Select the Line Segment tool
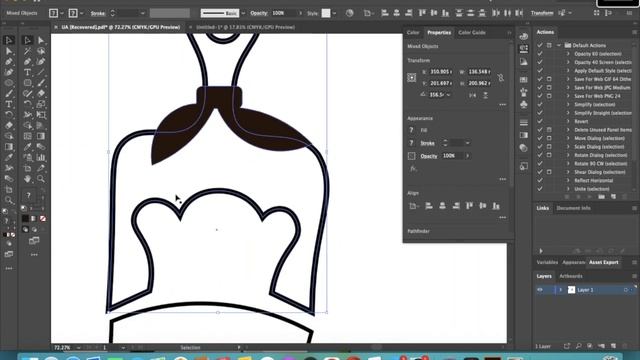Screen dimensions: 640x360 [x=41, y=72]
